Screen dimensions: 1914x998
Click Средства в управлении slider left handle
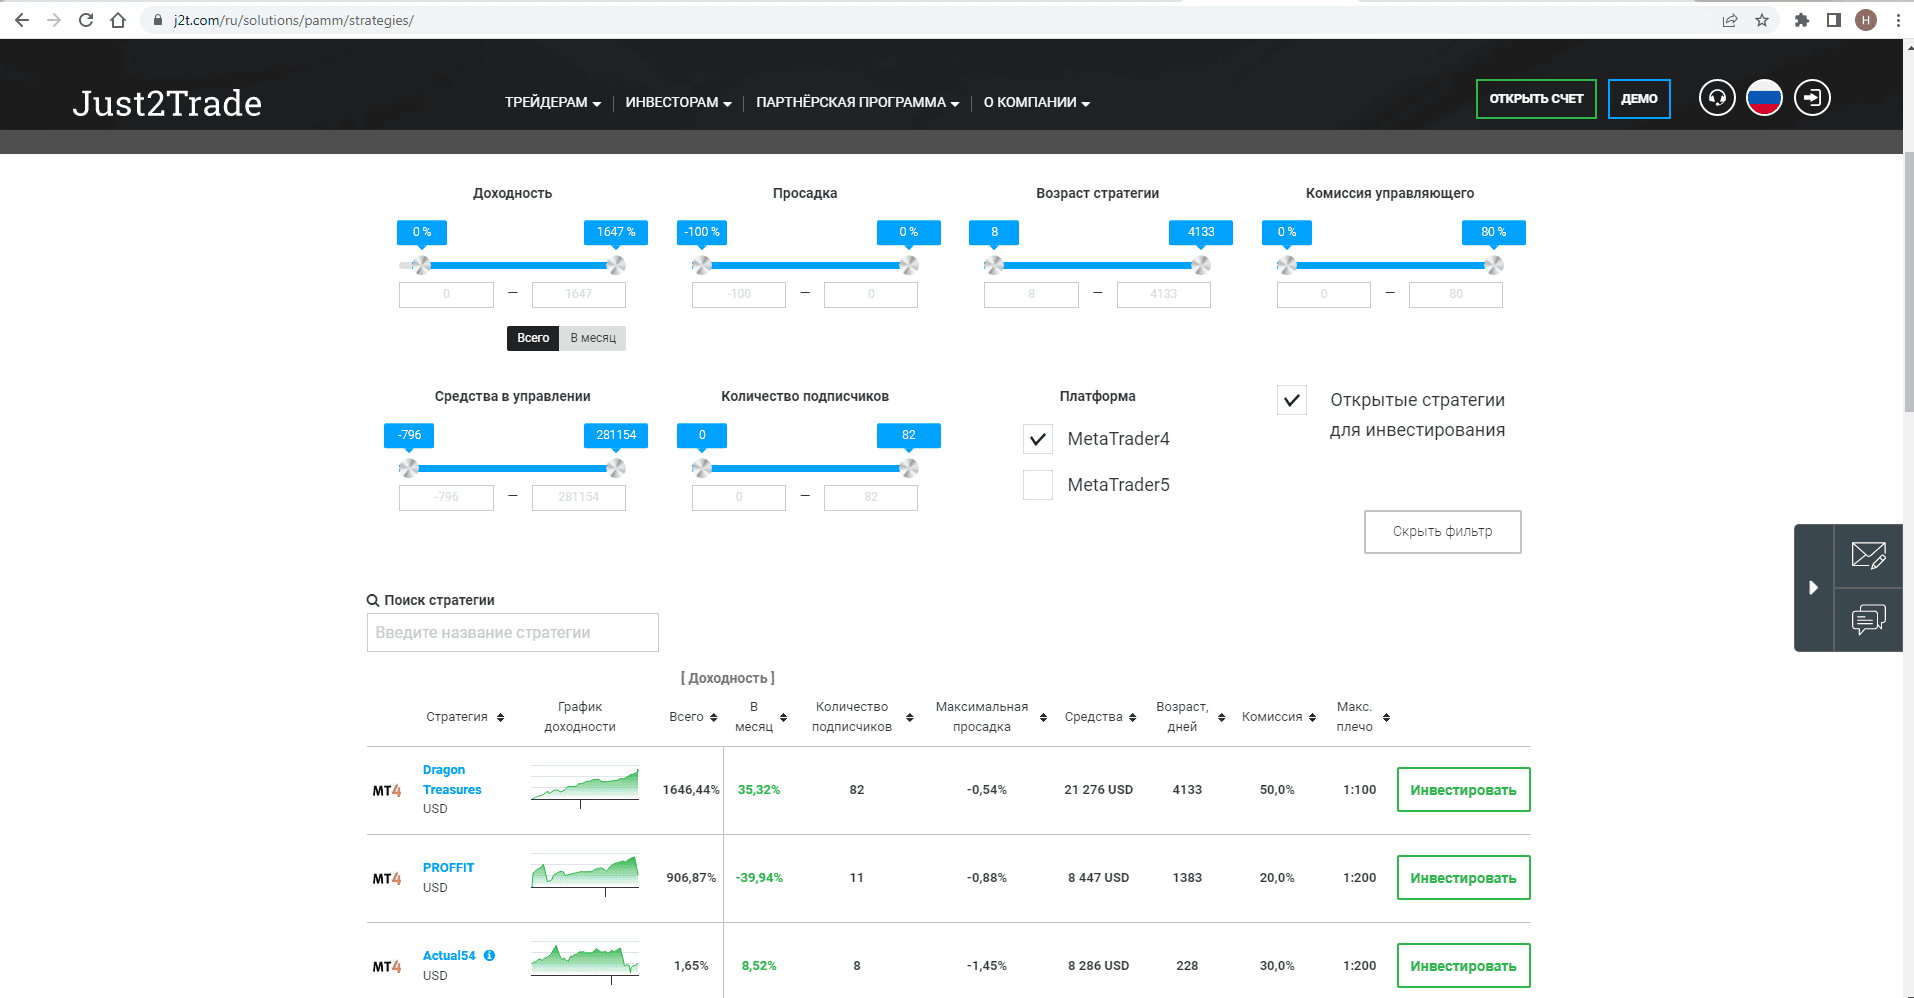click(x=408, y=468)
